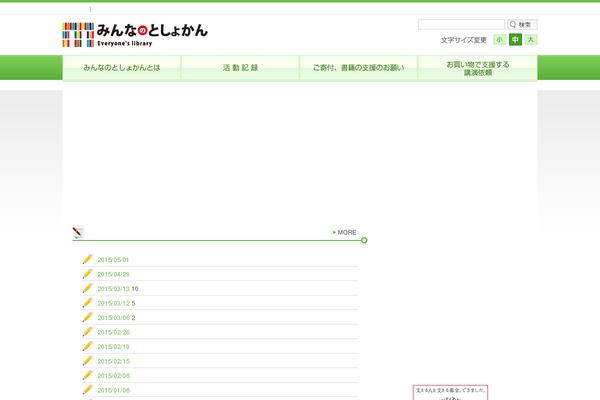Set text size to 小 (small)
The width and height of the screenshot is (600, 400).
point(500,39)
